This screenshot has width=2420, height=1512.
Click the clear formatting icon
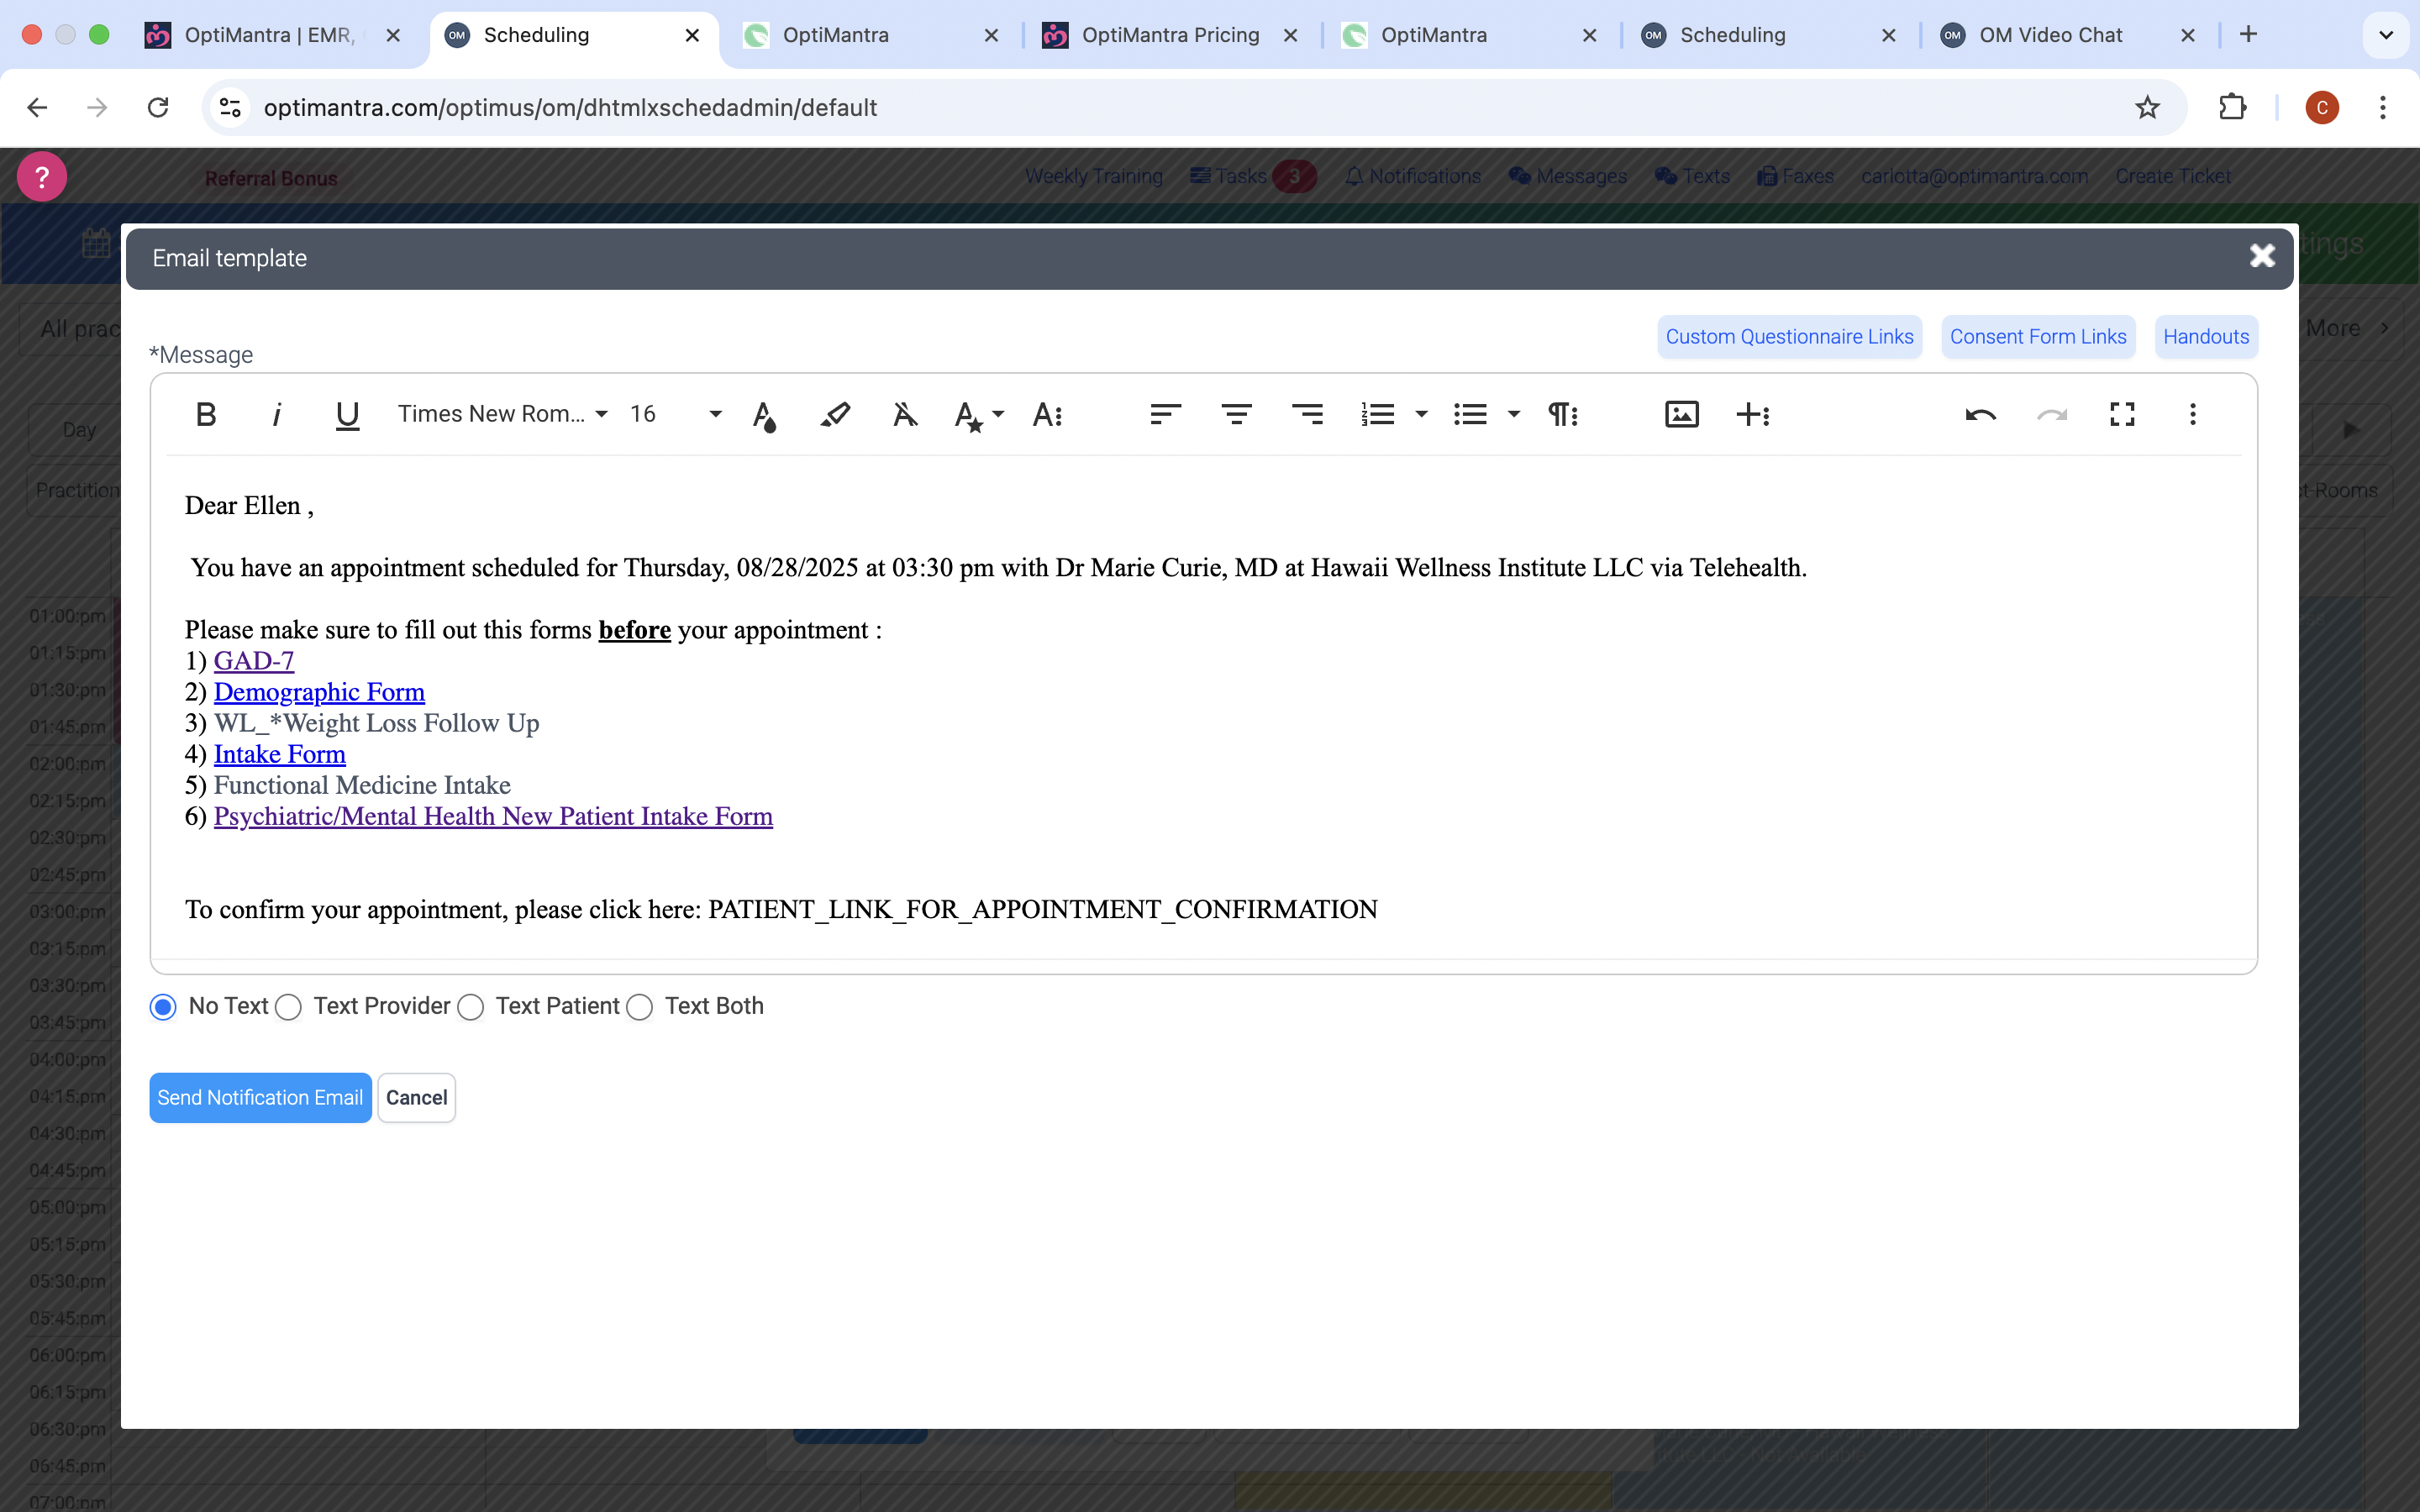tap(904, 414)
